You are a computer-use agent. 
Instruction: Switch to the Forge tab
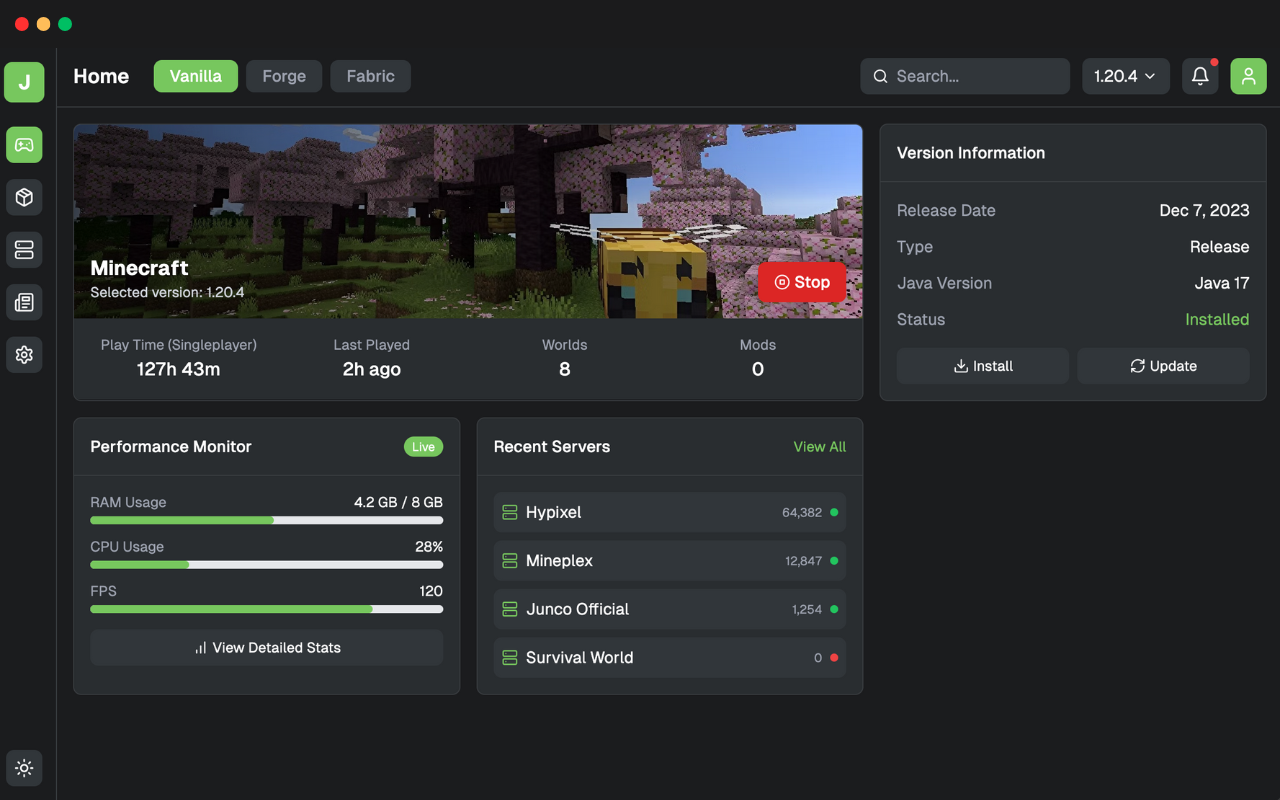coord(284,76)
